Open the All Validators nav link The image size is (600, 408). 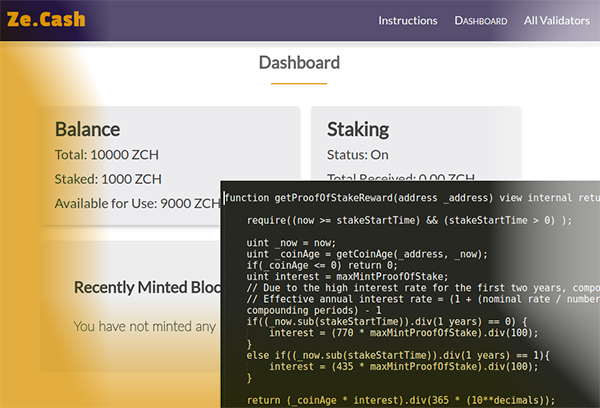557,20
